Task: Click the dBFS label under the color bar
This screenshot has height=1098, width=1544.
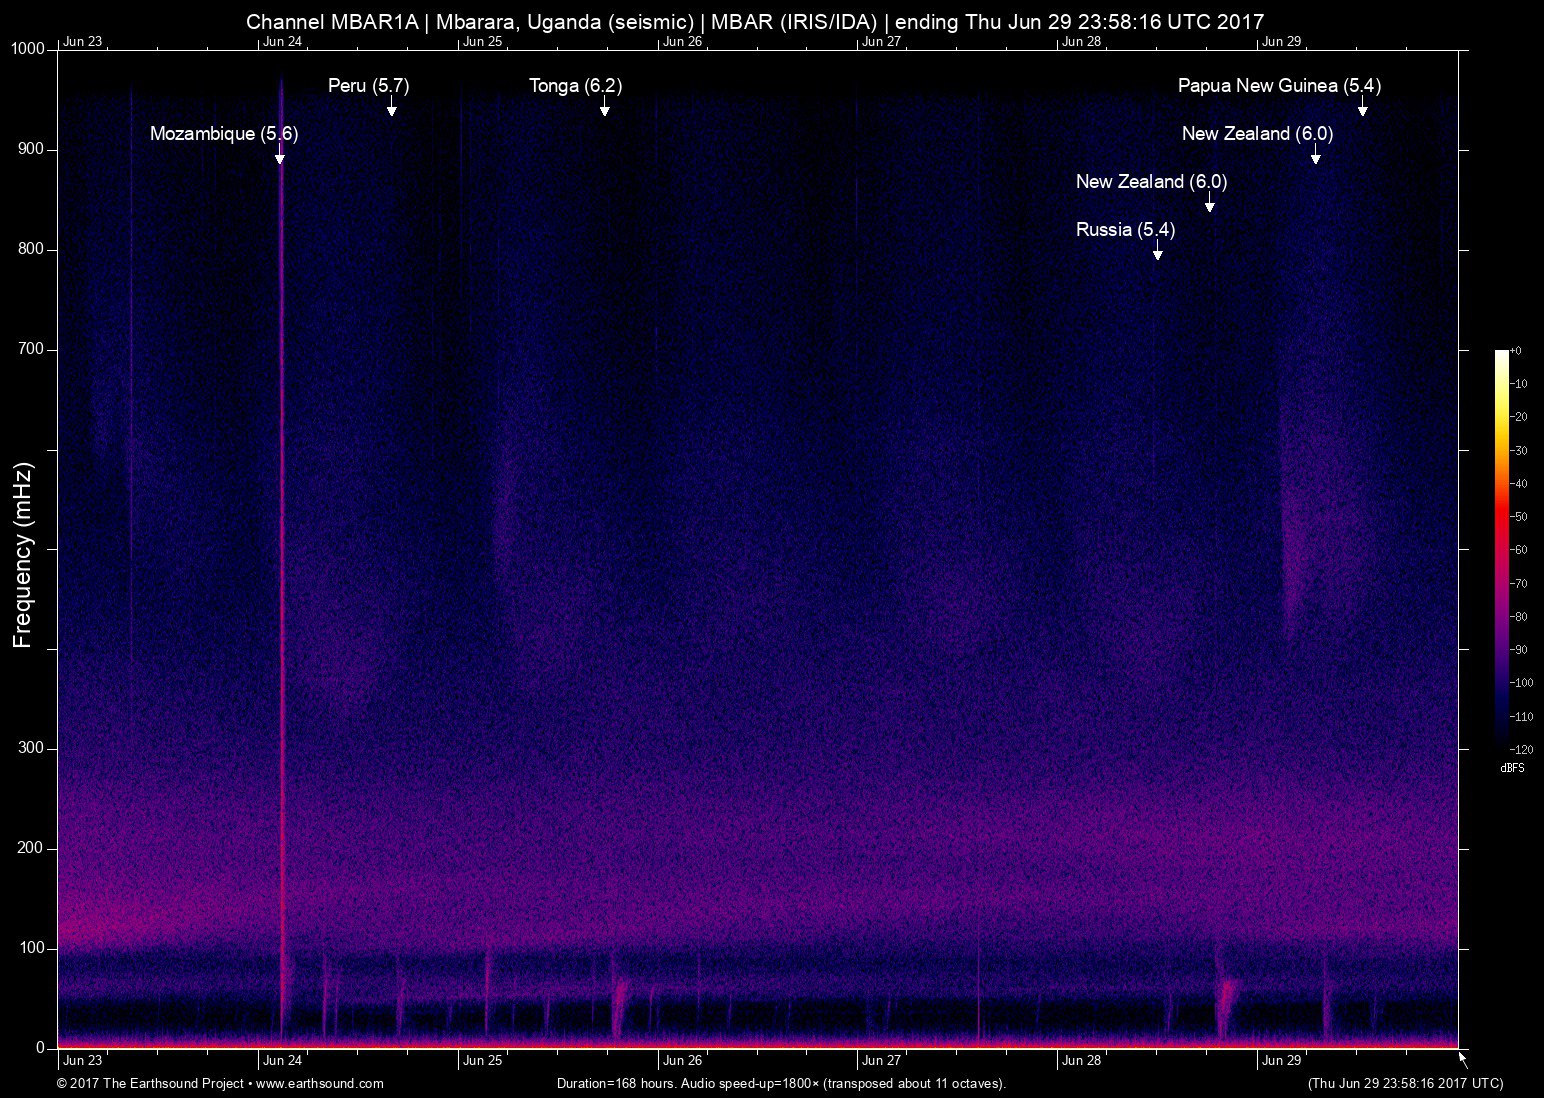Action: click(x=1513, y=766)
